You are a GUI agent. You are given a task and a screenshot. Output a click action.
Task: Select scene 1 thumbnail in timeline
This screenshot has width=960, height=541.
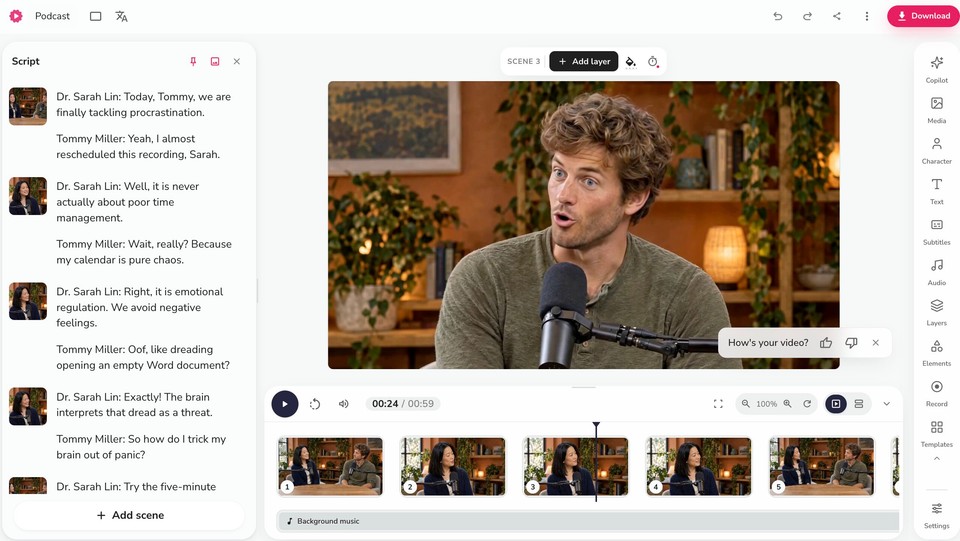pyautogui.click(x=331, y=466)
